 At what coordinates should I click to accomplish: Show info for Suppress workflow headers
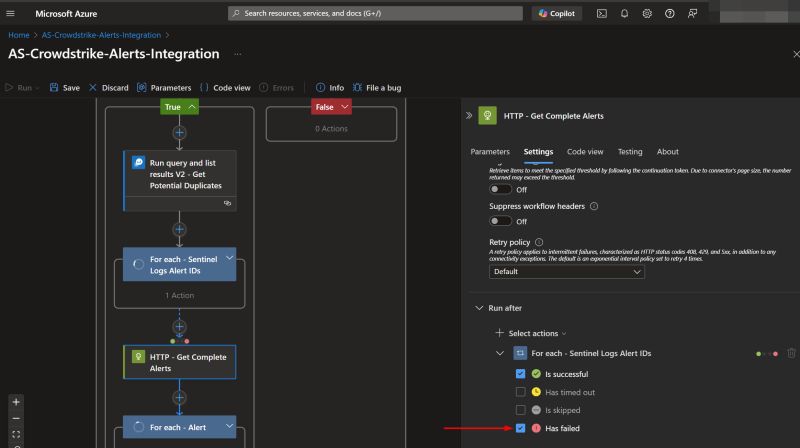coord(594,206)
